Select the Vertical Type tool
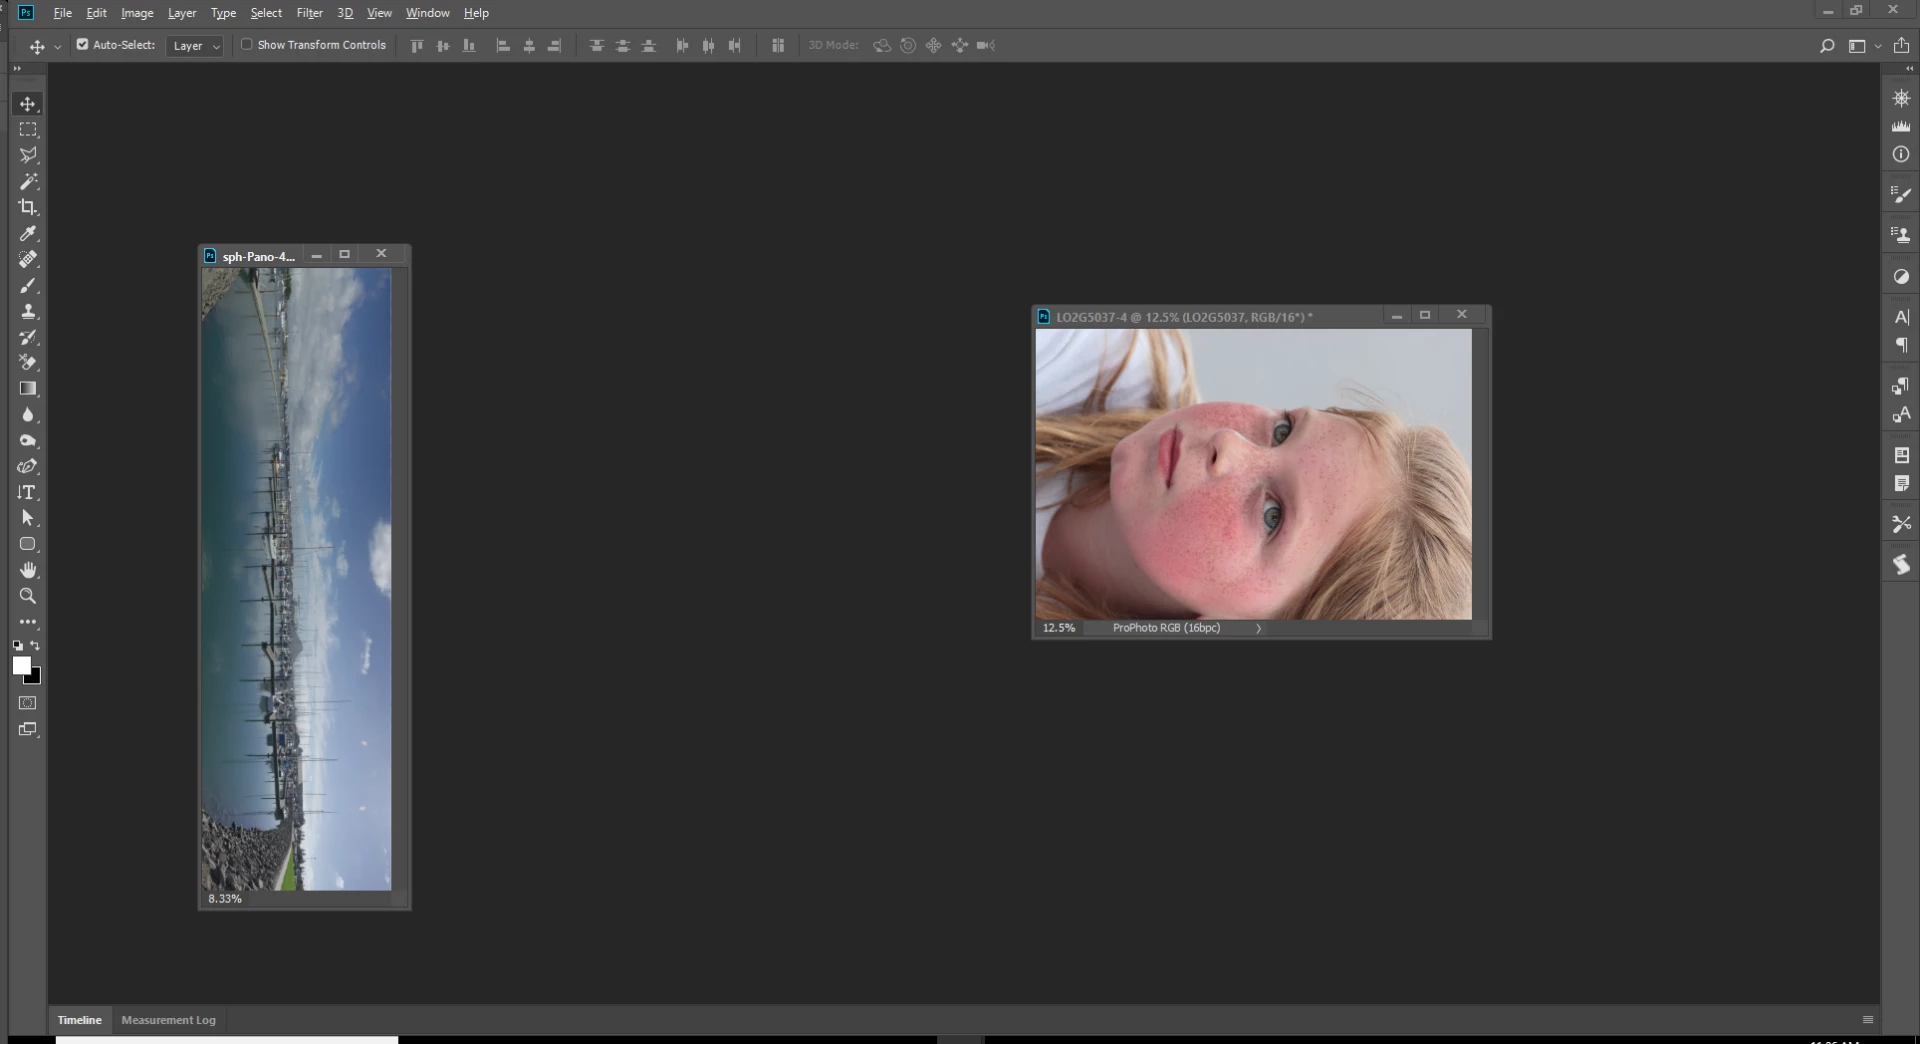Screen dimensions: 1920x1044 click(28, 493)
